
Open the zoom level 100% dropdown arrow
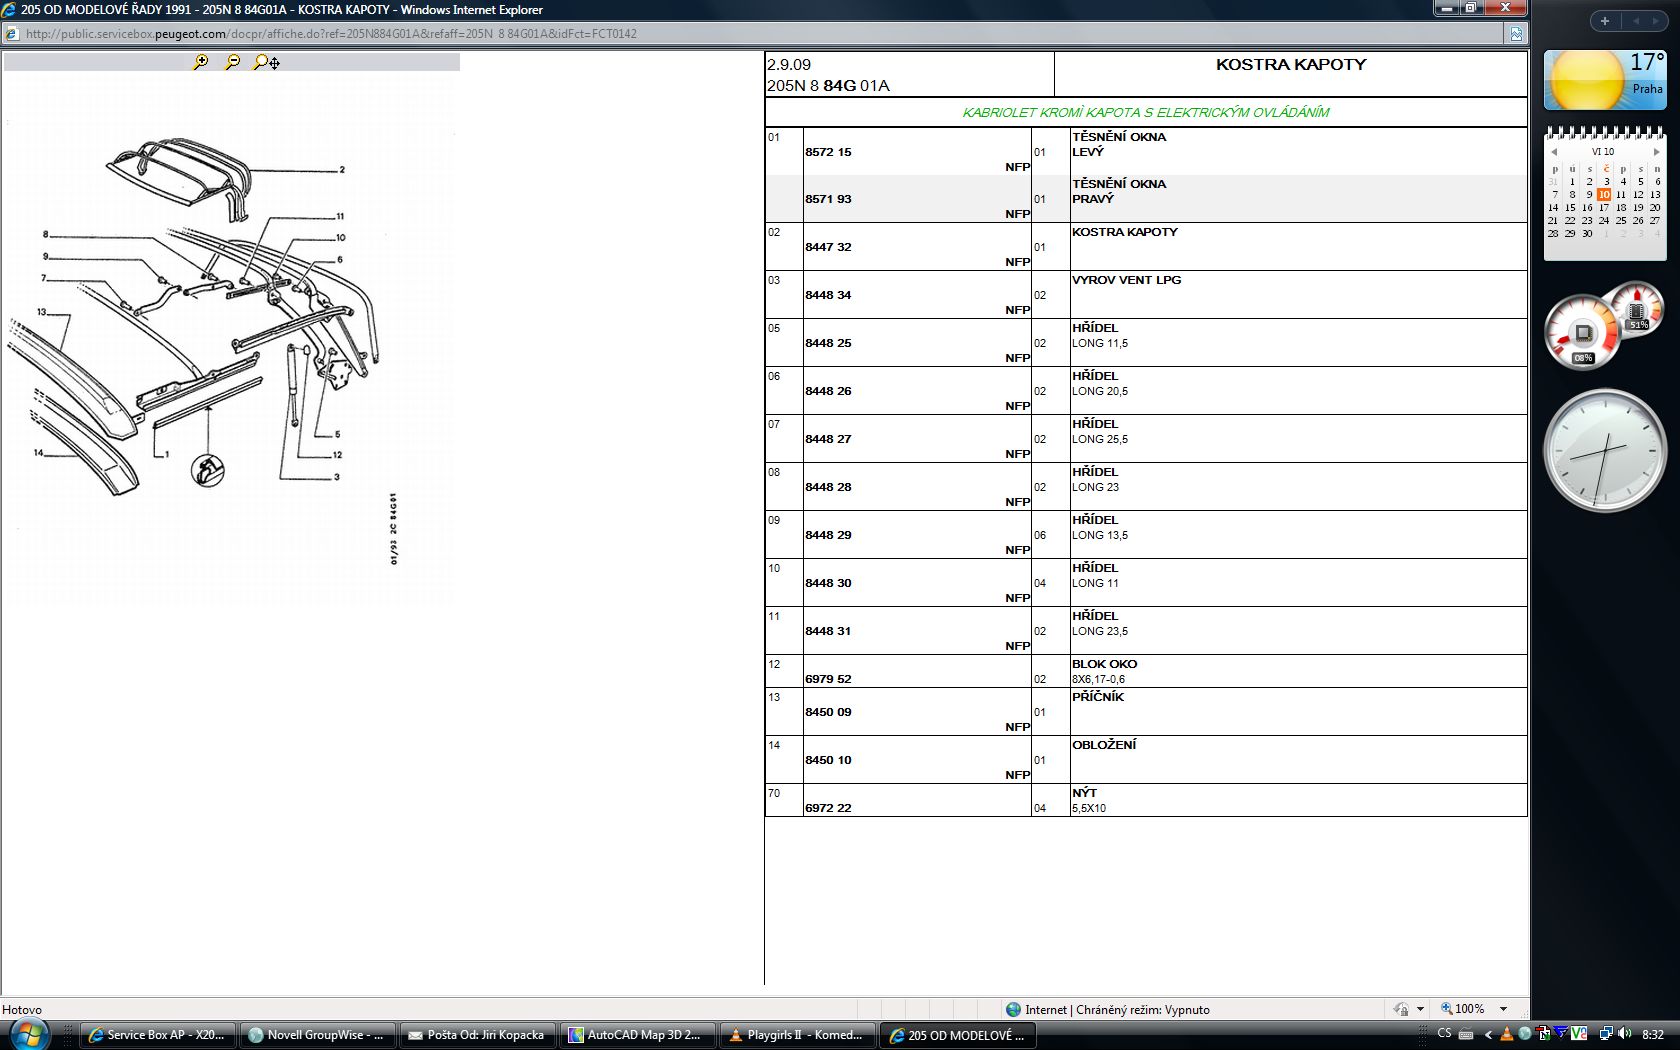[1503, 1009]
